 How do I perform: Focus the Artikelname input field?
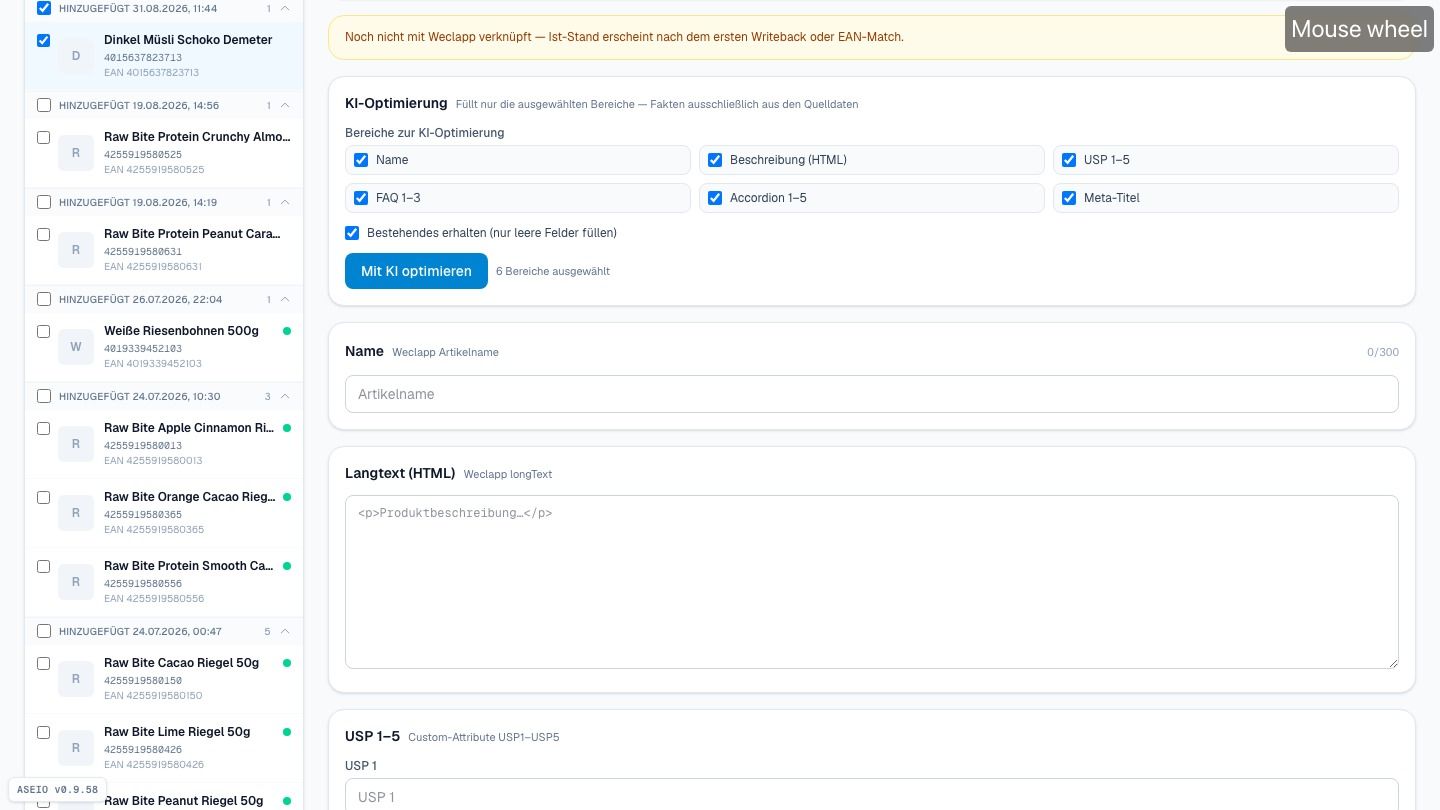871,394
